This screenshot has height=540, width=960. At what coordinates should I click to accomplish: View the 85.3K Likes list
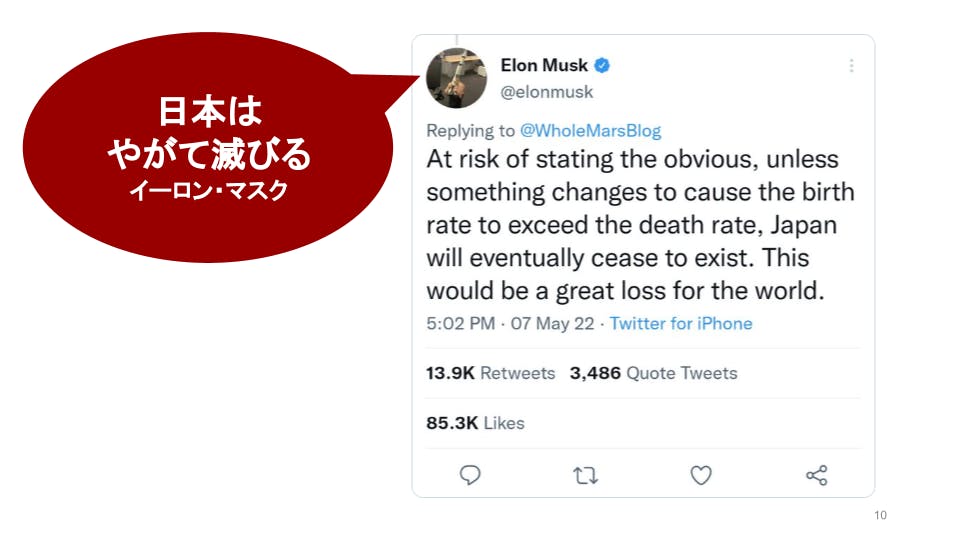point(475,423)
